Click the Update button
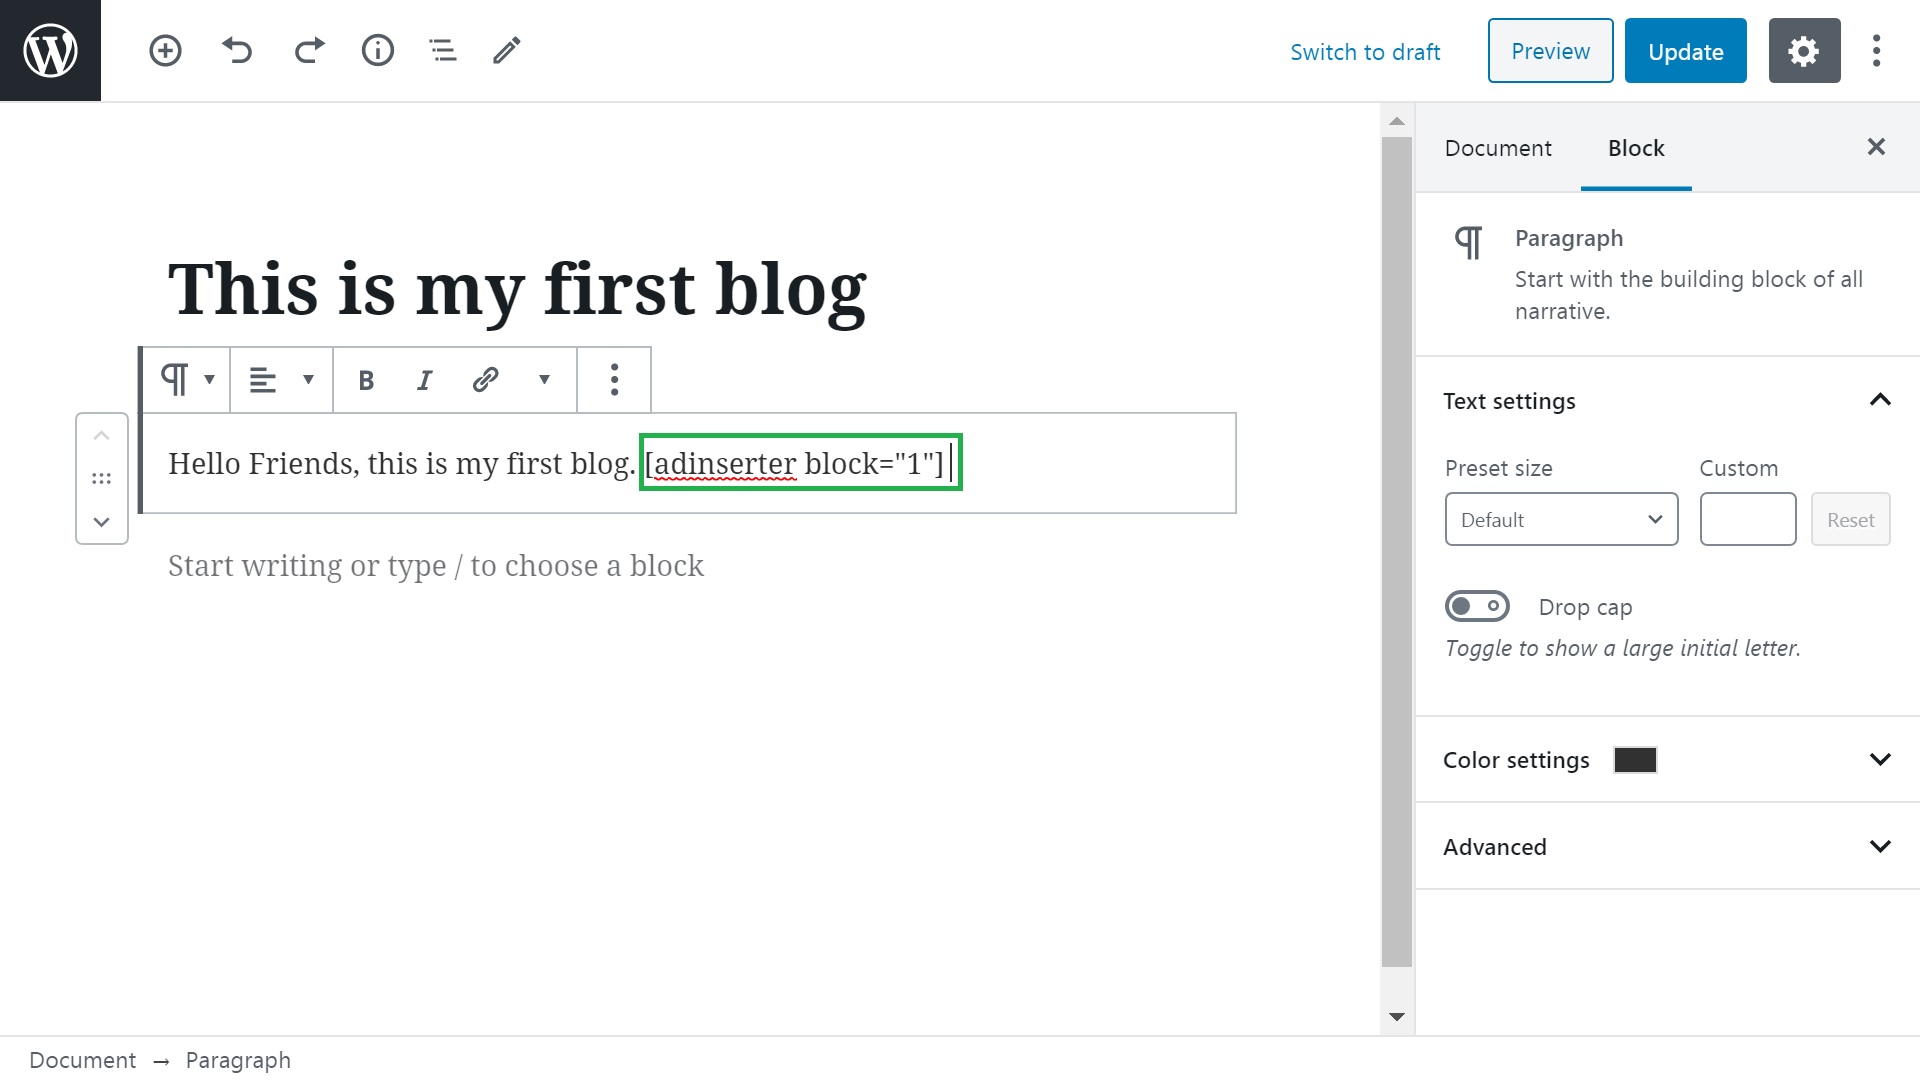The height and width of the screenshot is (1080, 1920). click(1685, 51)
